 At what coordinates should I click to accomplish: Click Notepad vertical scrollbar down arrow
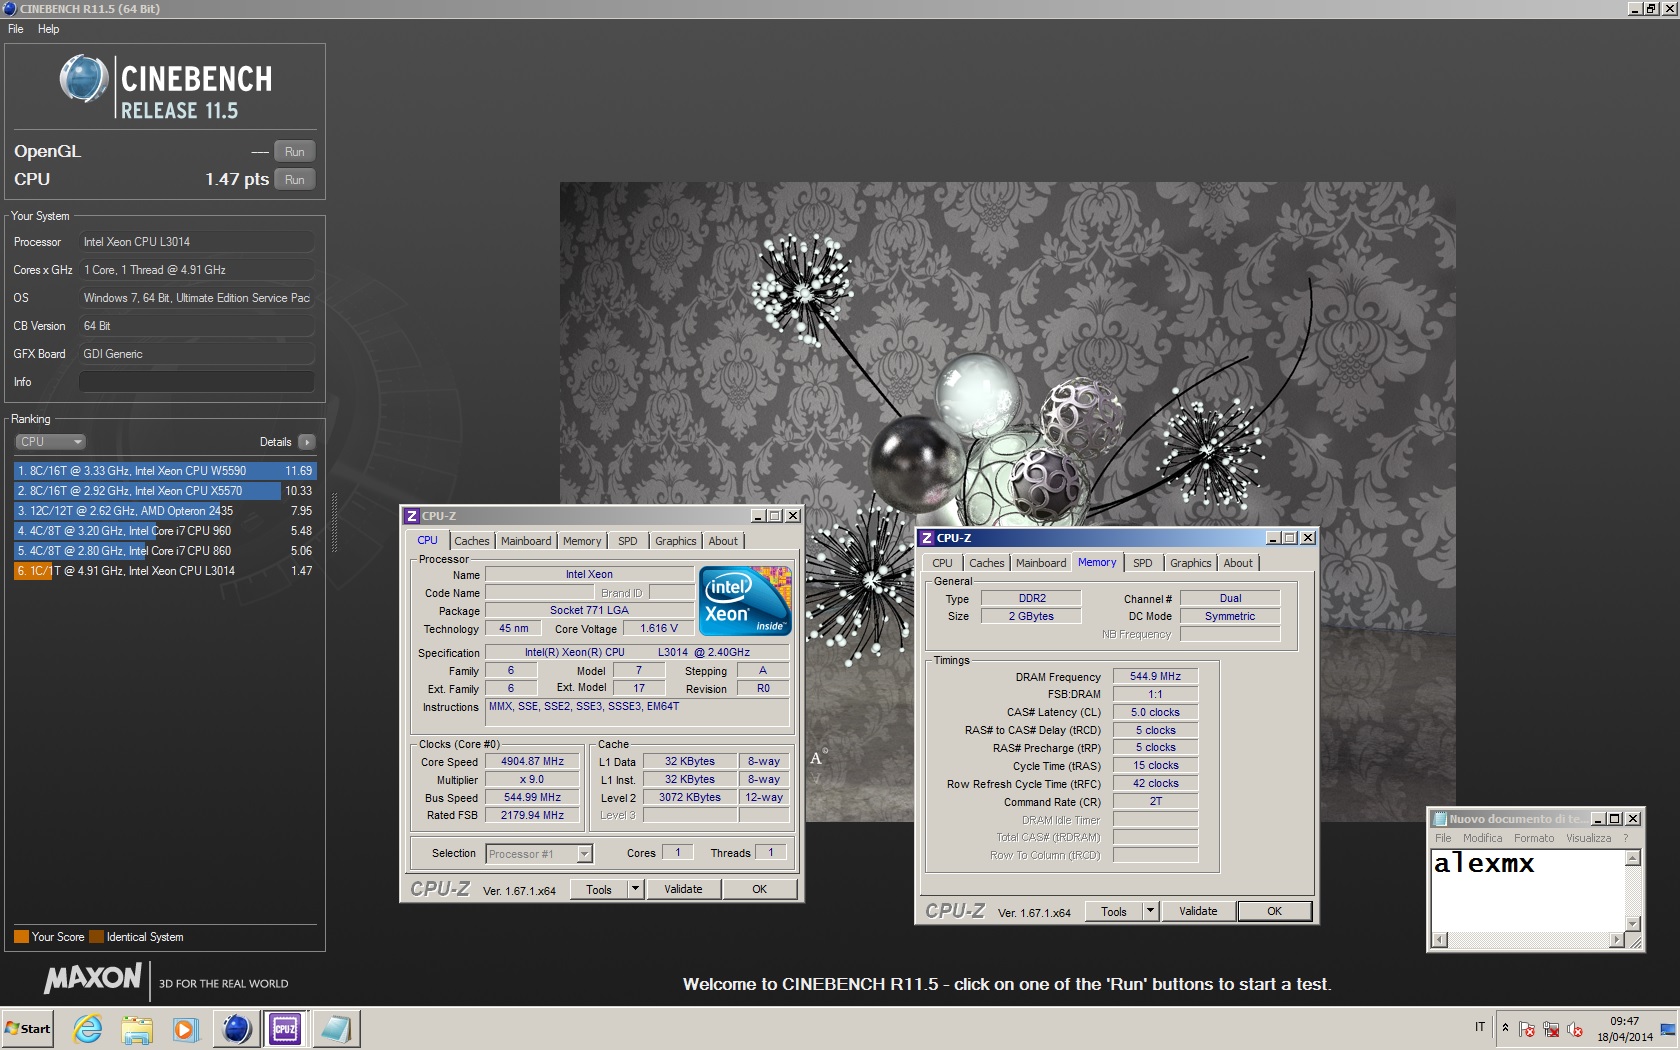point(1633,924)
